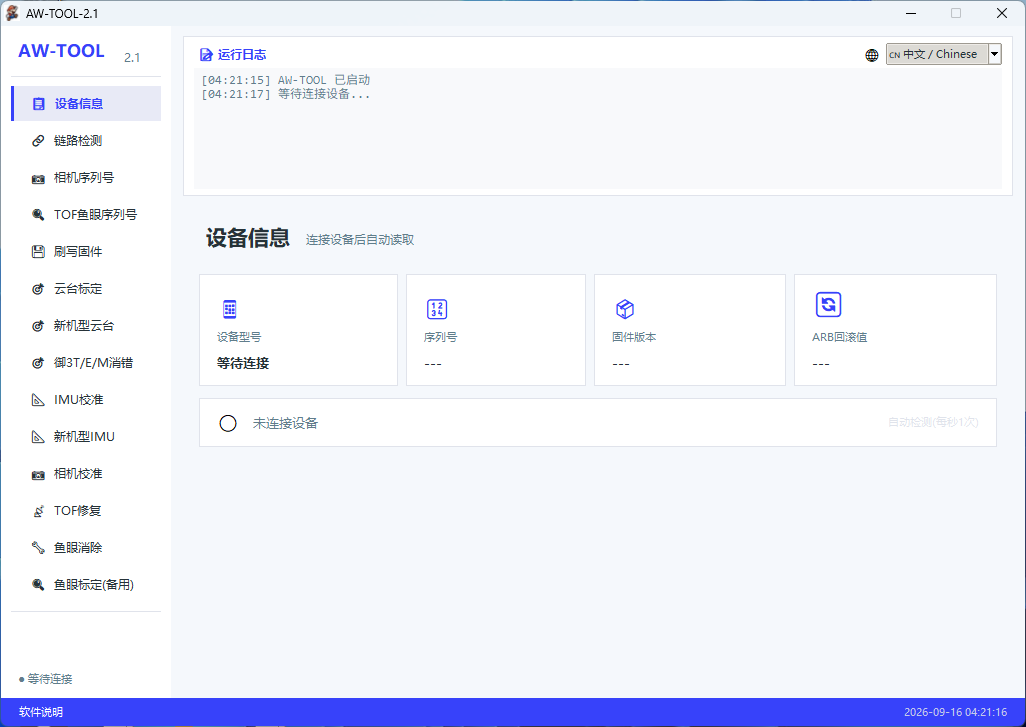Click the 等待连接 sidebar status
The width and height of the screenshot is (1026, 727).
pos(46,679)
